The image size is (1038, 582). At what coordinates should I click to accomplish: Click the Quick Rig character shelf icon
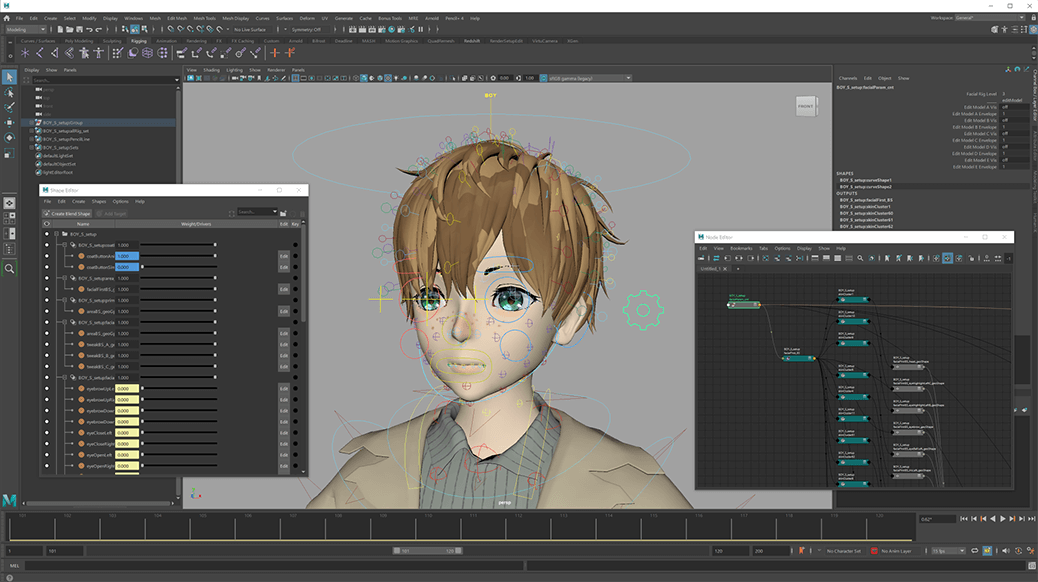click(84, 53)
